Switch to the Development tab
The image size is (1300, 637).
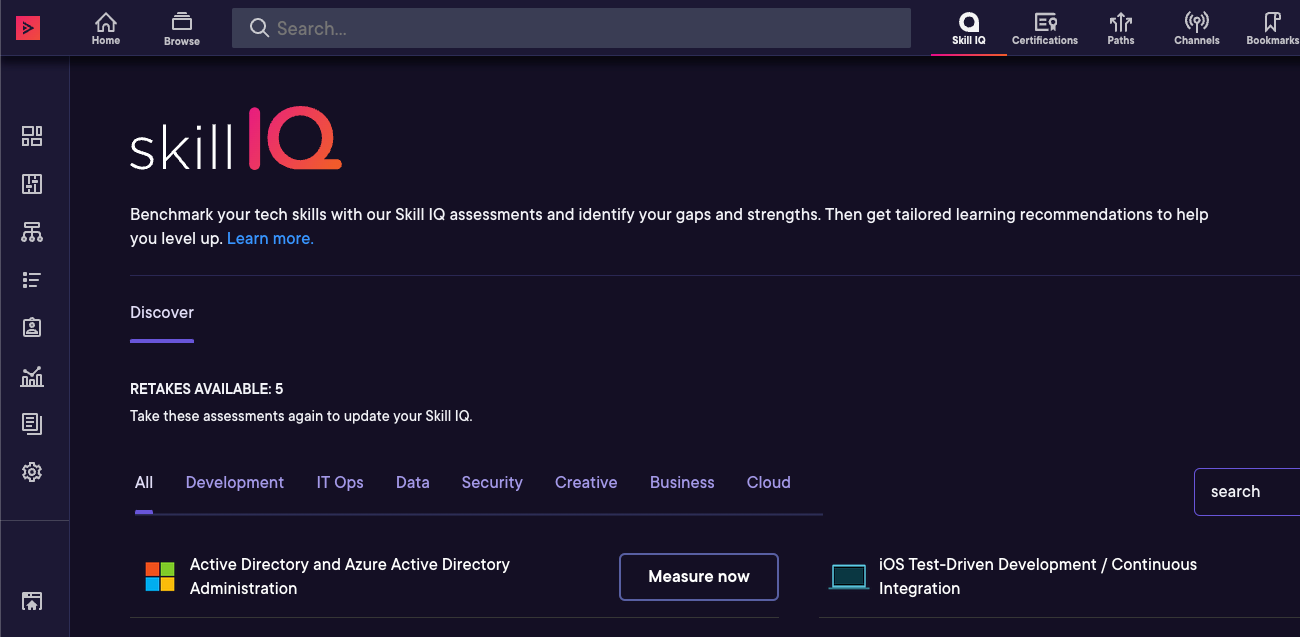[x=235, y=482]
